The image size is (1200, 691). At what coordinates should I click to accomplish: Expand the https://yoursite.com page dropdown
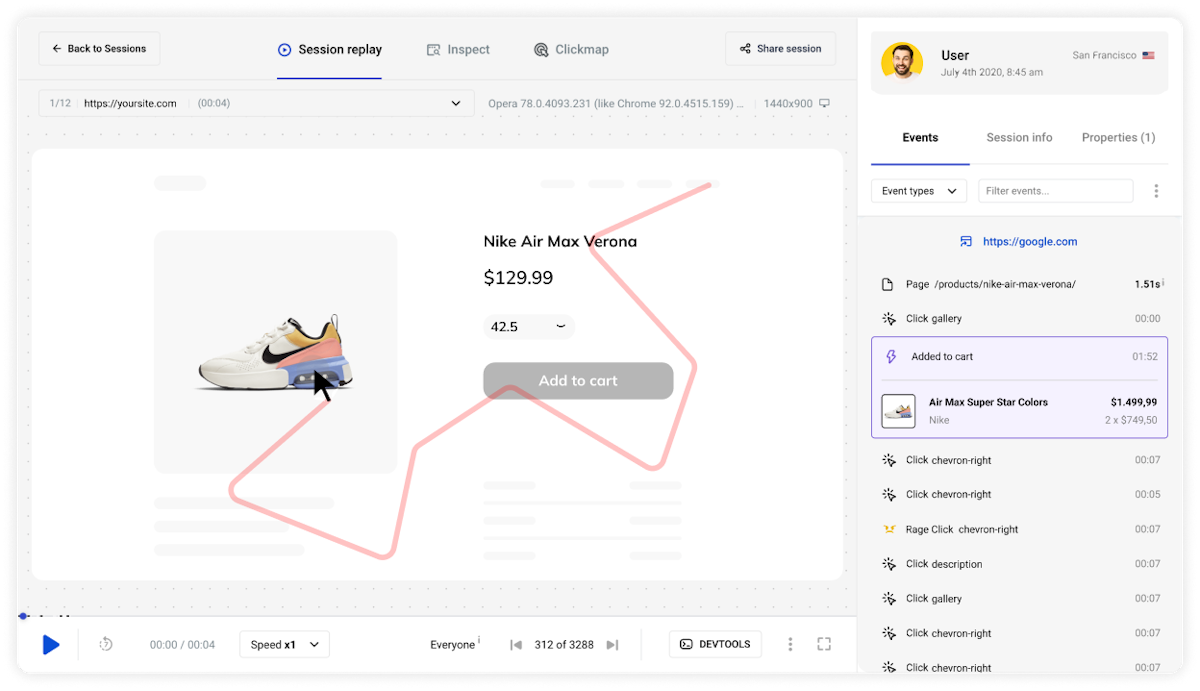[256, 103]
